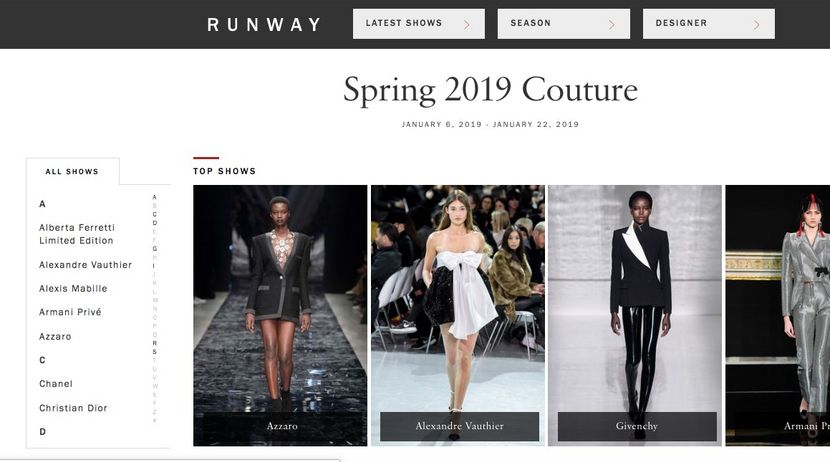View the Azzaro top show thumbnail
The width and height of the screenshot is (830, 462).
[x=280, y=315]
